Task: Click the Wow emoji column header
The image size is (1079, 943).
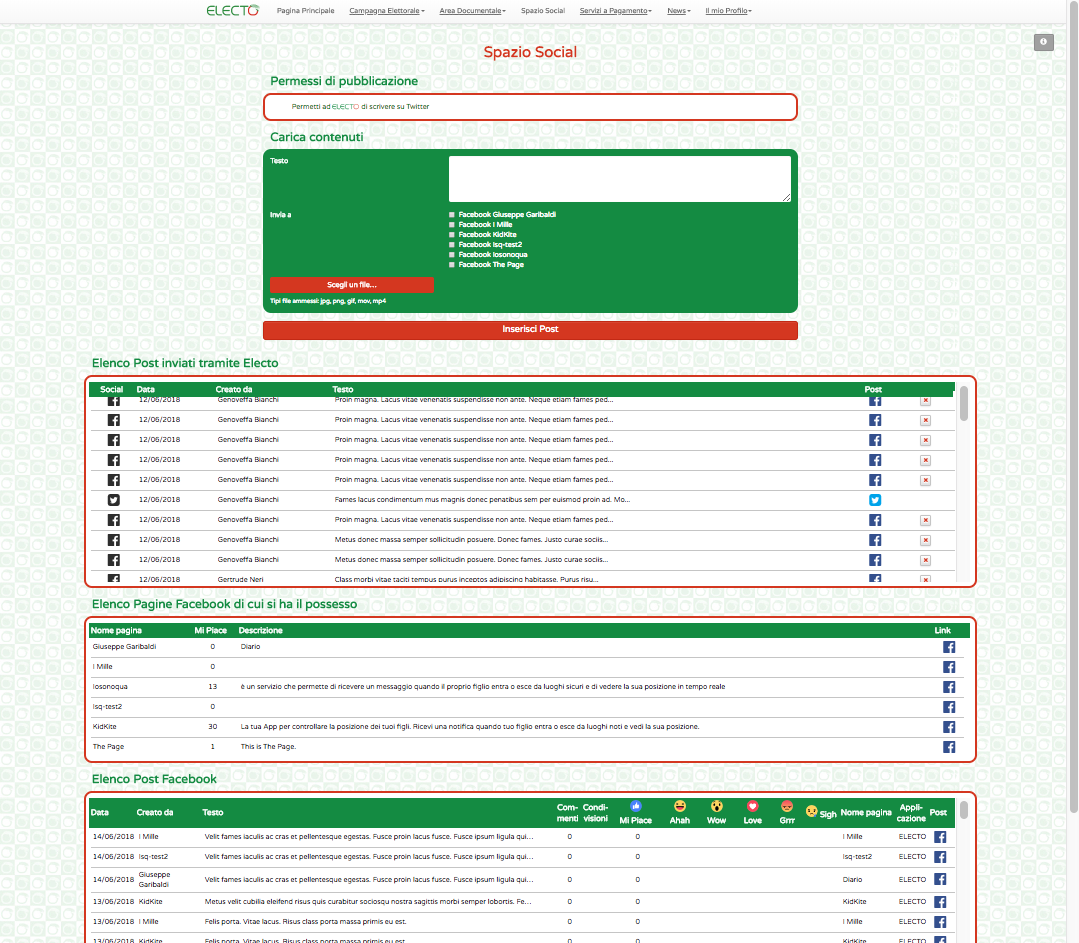Action: coord(716,806)
